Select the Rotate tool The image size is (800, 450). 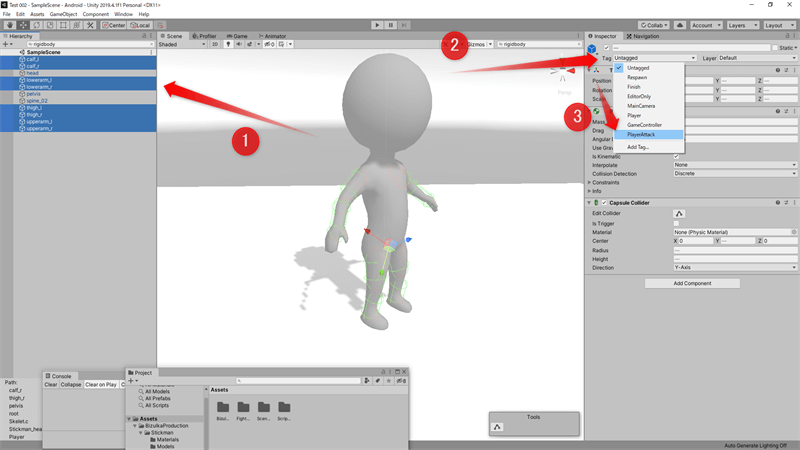point(36,25)
